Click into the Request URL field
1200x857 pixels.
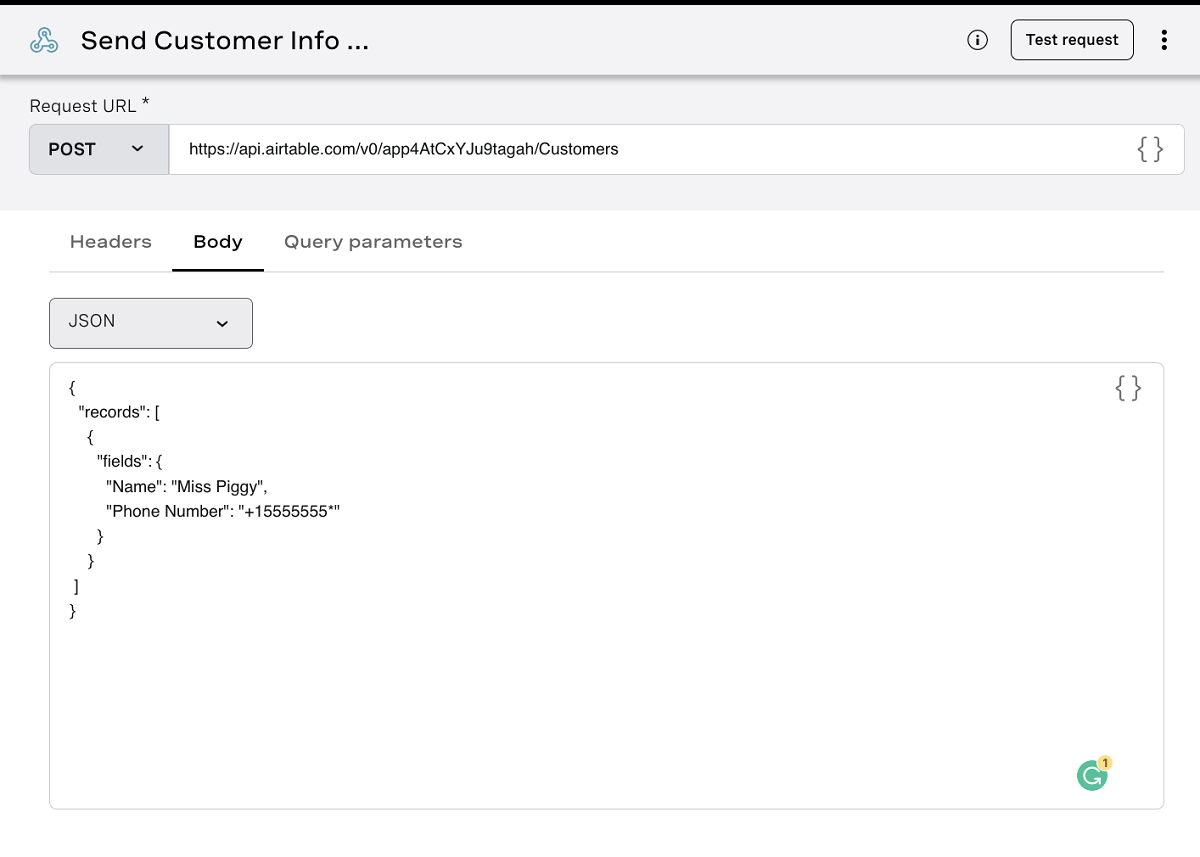[x=676, y=149]
